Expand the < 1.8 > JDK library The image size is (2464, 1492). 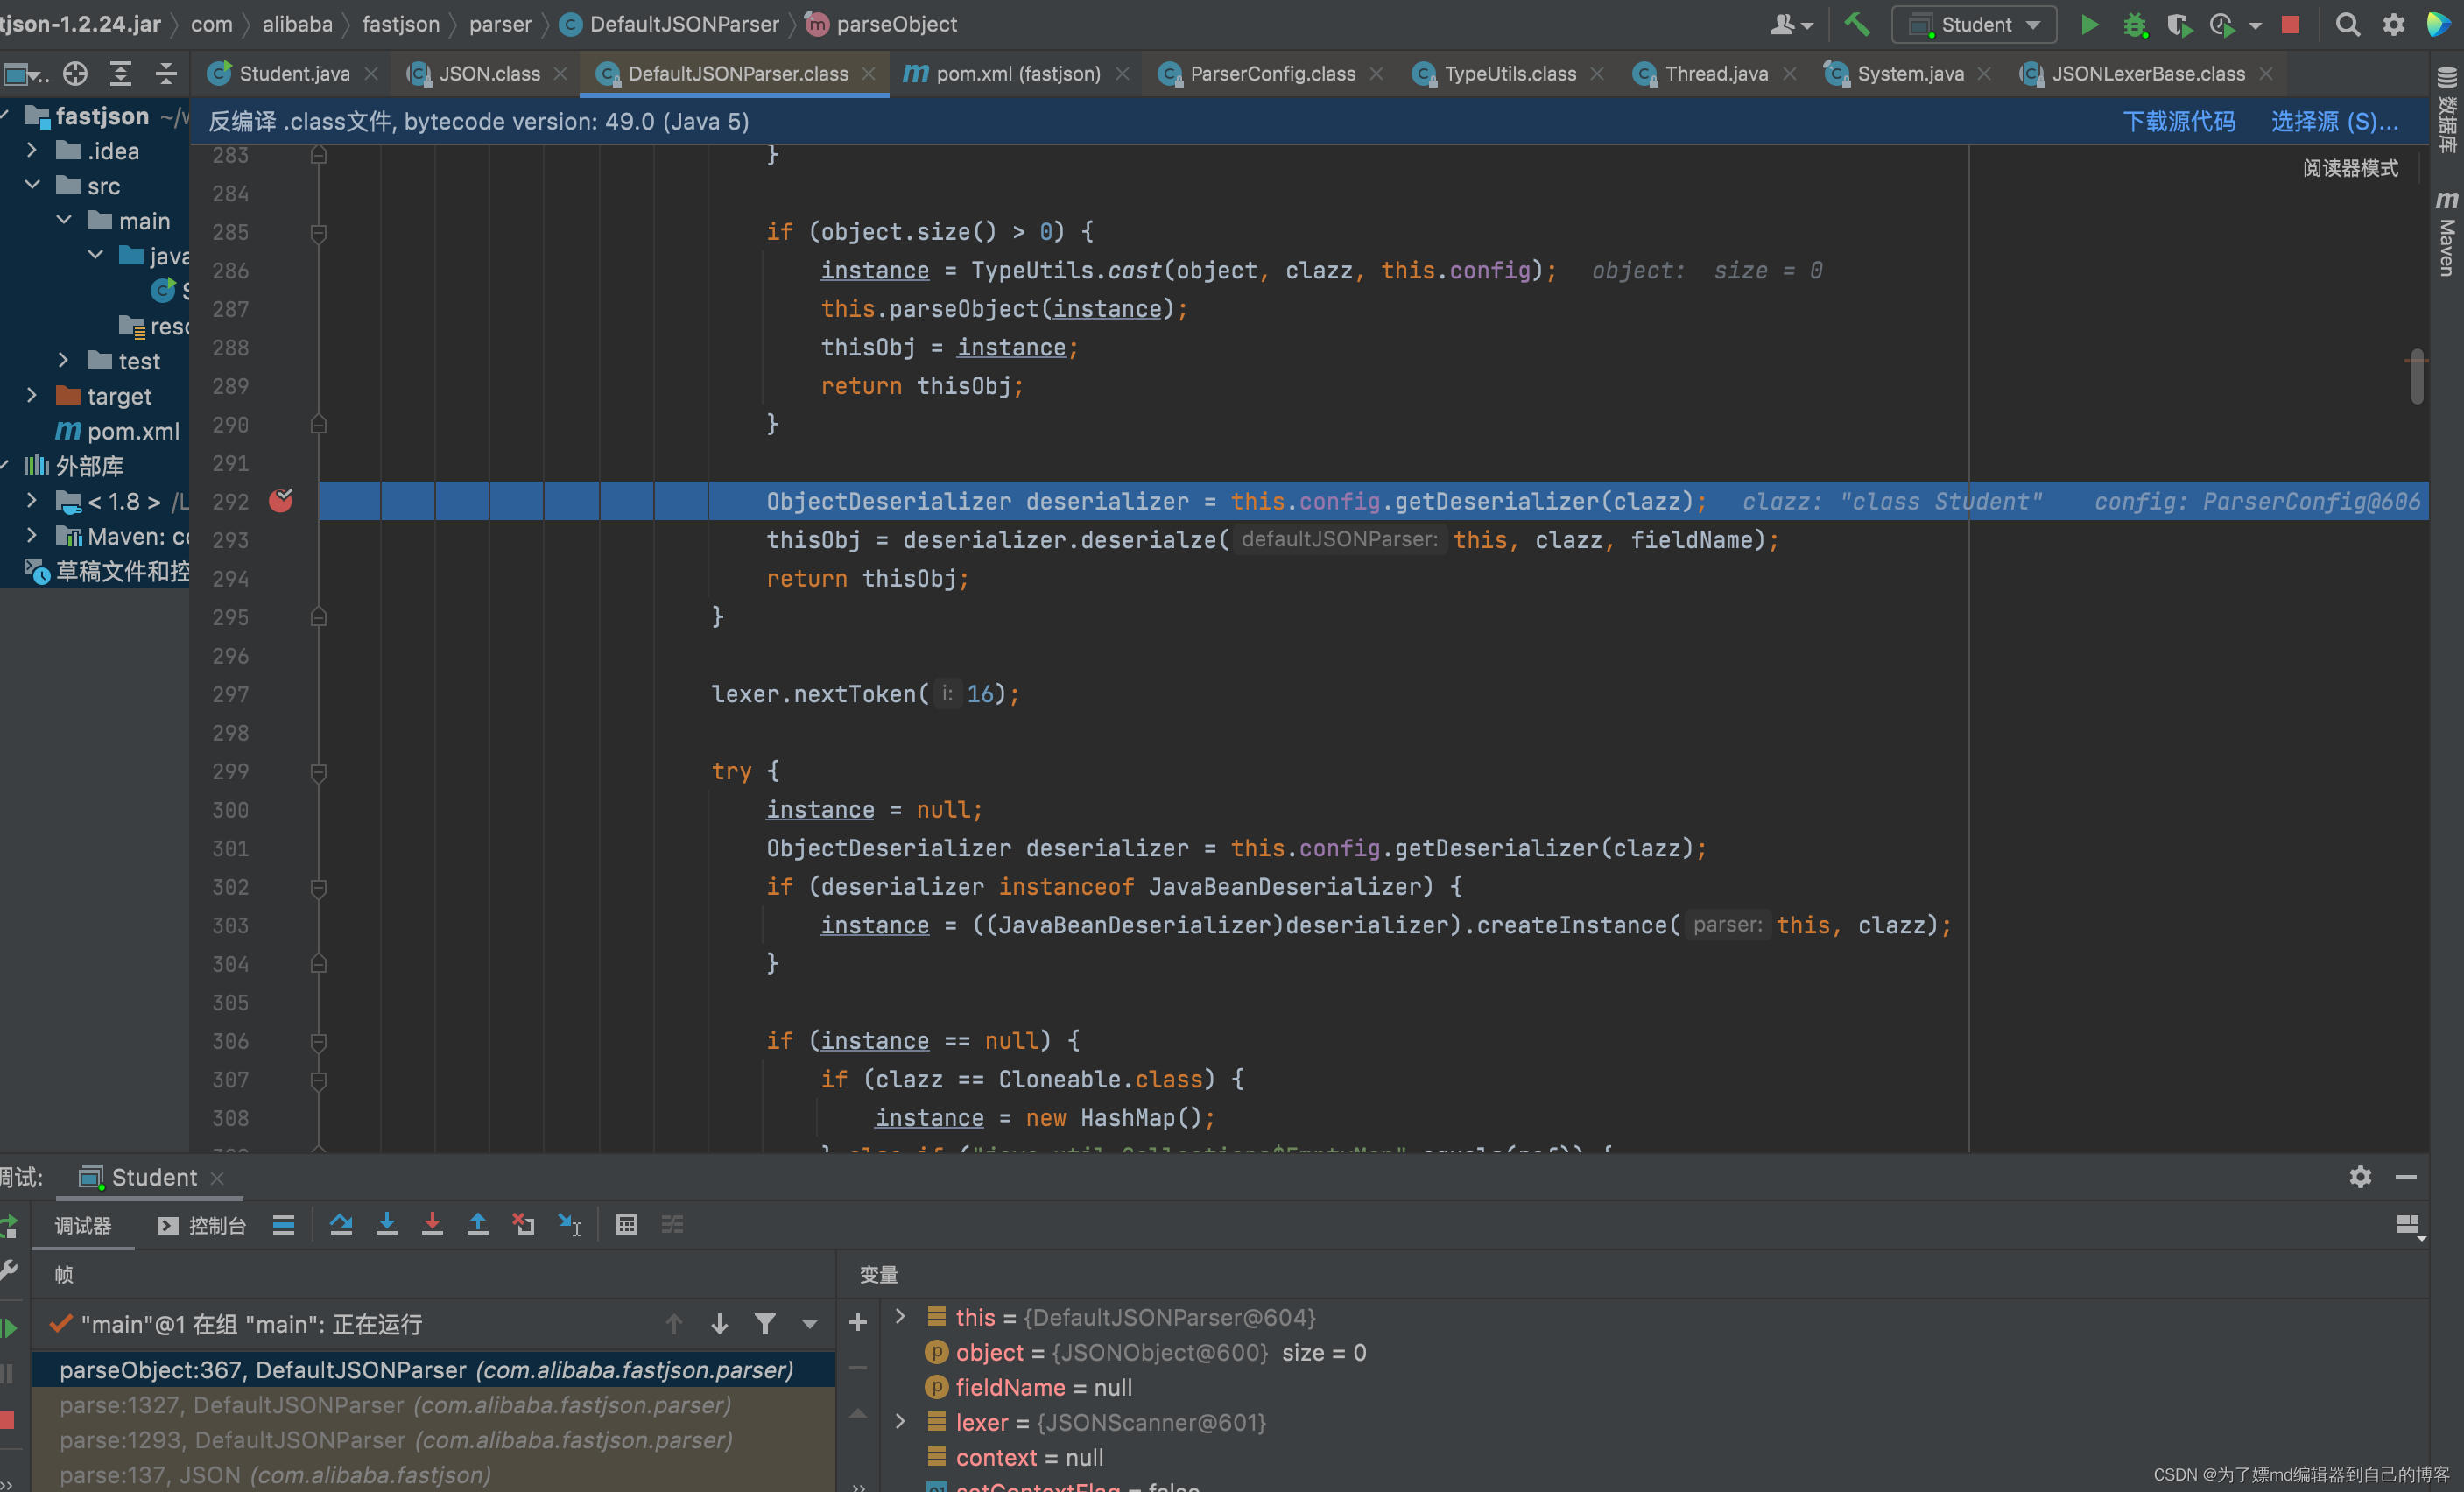coord(32,501)
